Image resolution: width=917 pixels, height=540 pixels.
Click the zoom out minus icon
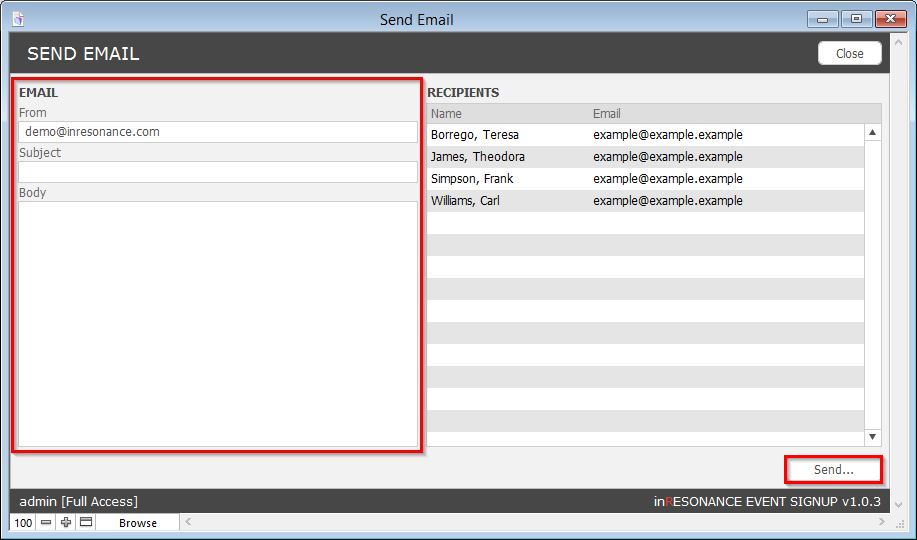point(46,522)
